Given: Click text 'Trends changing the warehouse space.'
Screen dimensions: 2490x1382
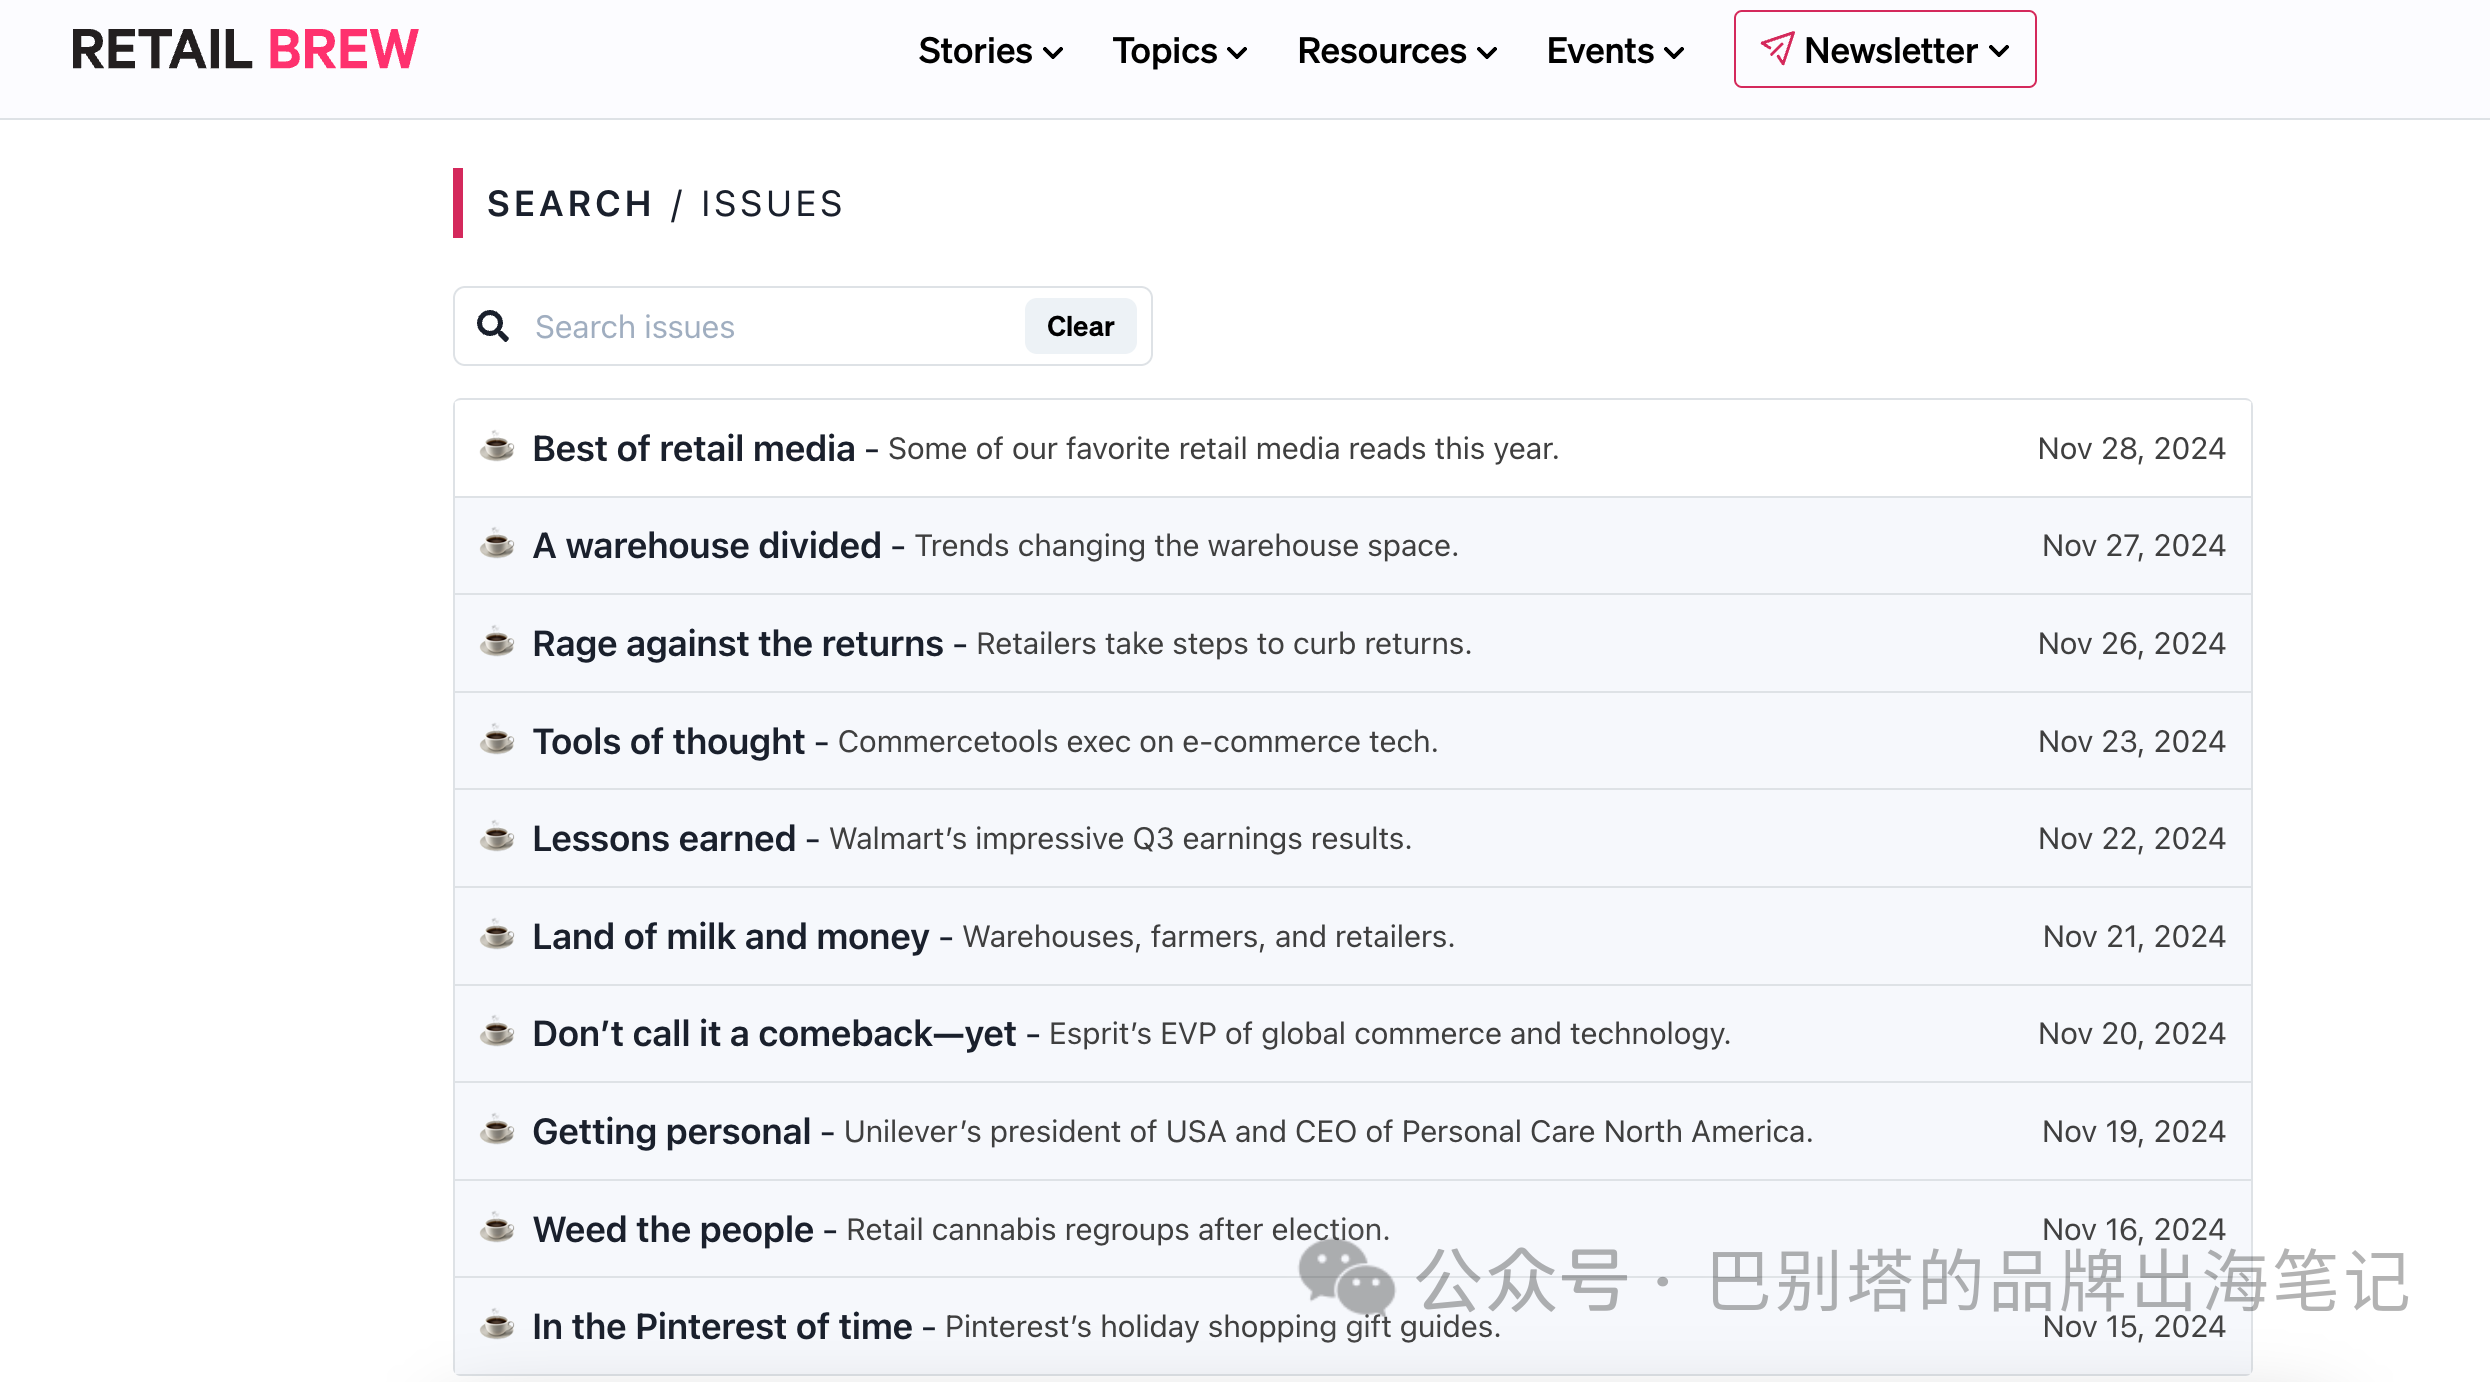Looking at the screenshot, I should point(1187,545).
